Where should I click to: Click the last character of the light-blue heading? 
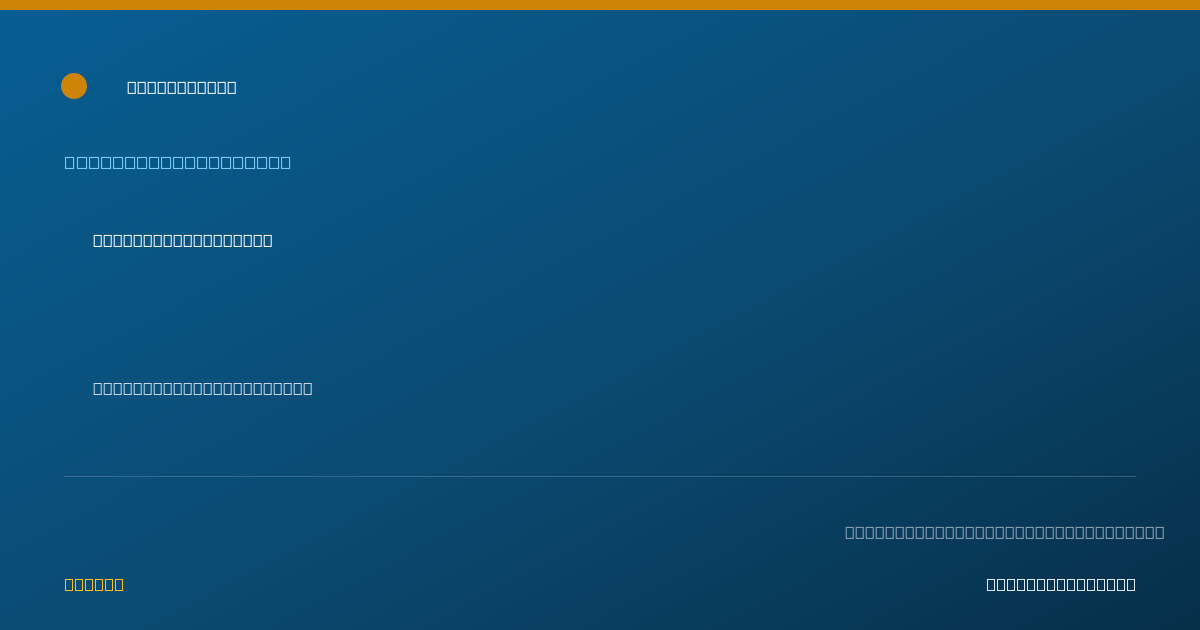coord(286,162)
